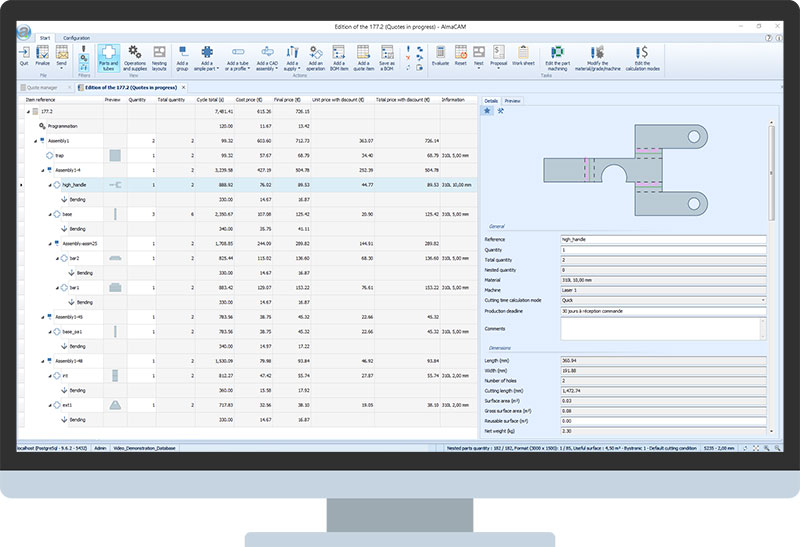The height and width of the screenshot is (547, 800).
Task: Click the Add a group icon
Action: coord(182,56)
